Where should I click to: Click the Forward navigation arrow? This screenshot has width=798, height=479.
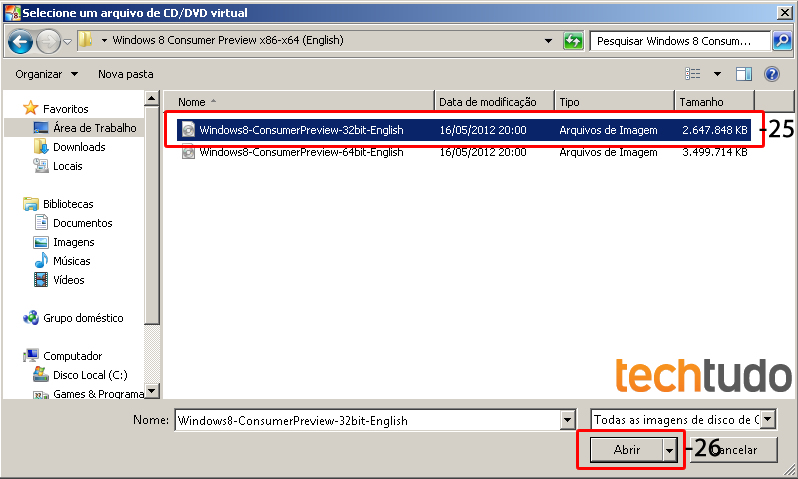[49, 41]
